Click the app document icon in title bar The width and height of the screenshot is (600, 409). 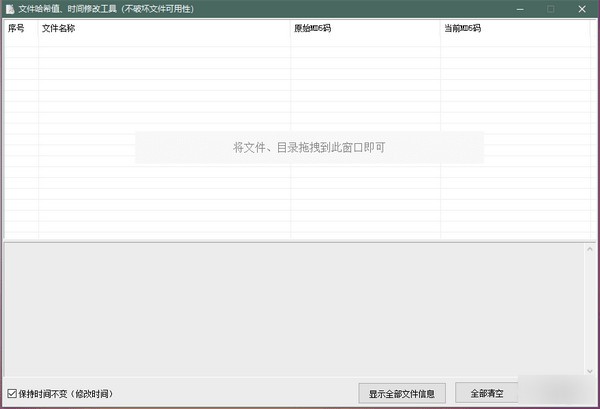coord(9,8)
